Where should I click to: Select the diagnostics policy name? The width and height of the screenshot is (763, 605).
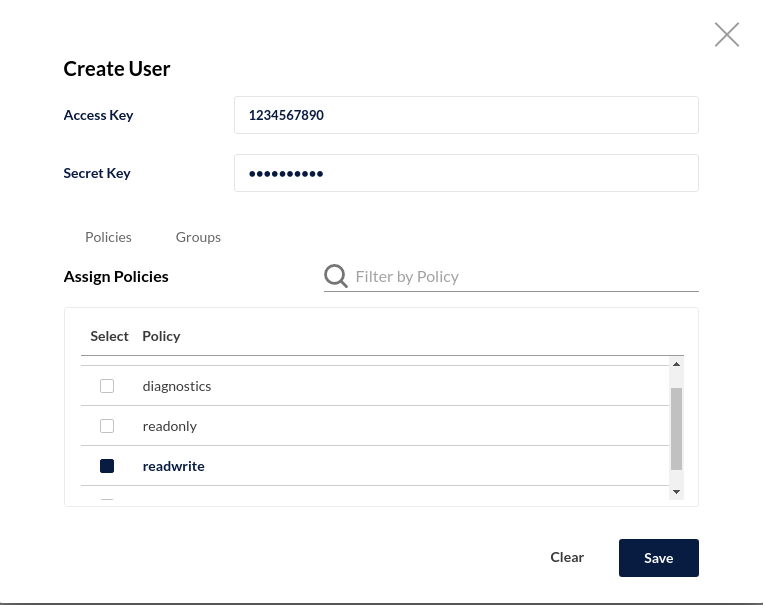pyautogui.click(x=177, y=386)
